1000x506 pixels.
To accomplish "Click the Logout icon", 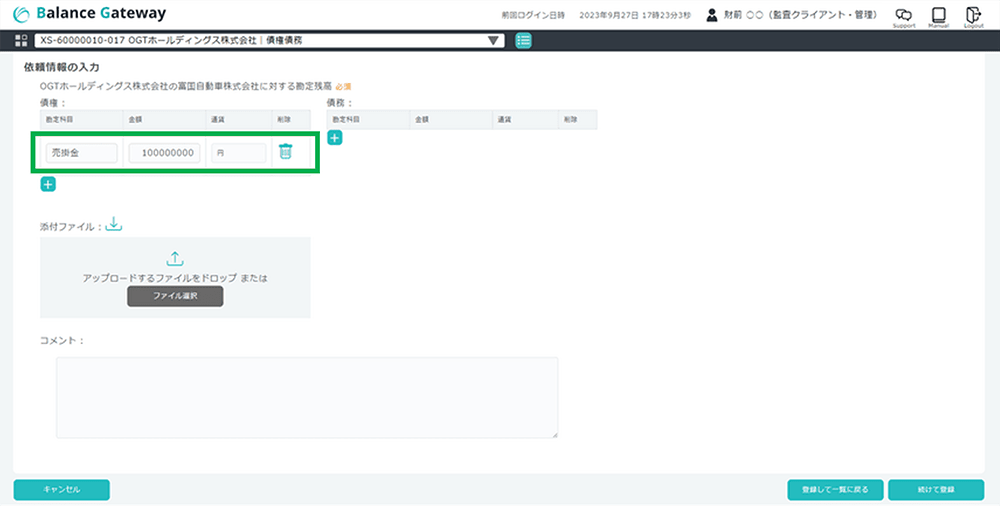I will (973, 14).
